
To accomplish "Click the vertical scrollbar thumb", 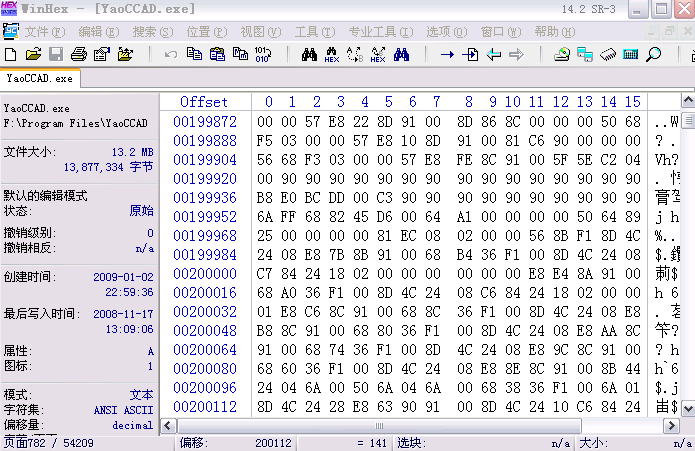I will tap(688, 120).
